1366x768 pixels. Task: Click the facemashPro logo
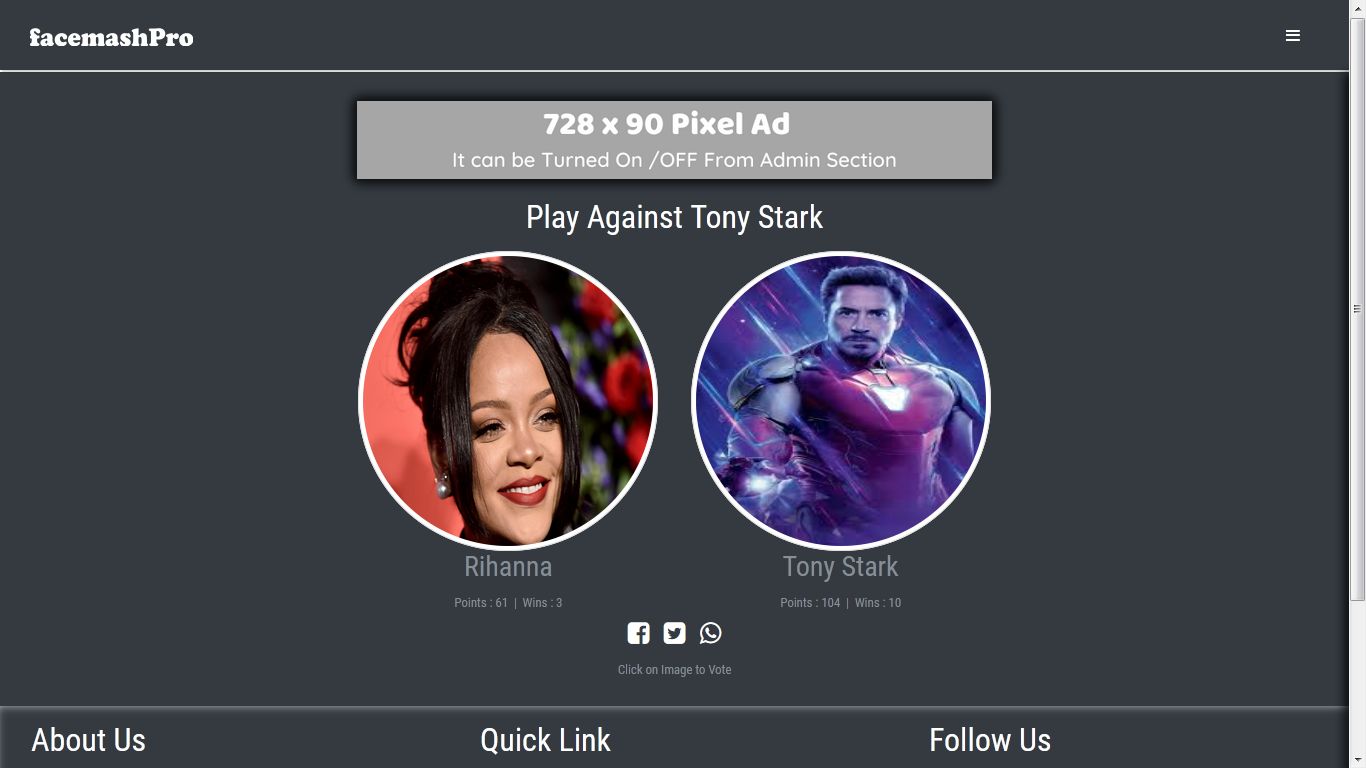(x=111, y=37)
